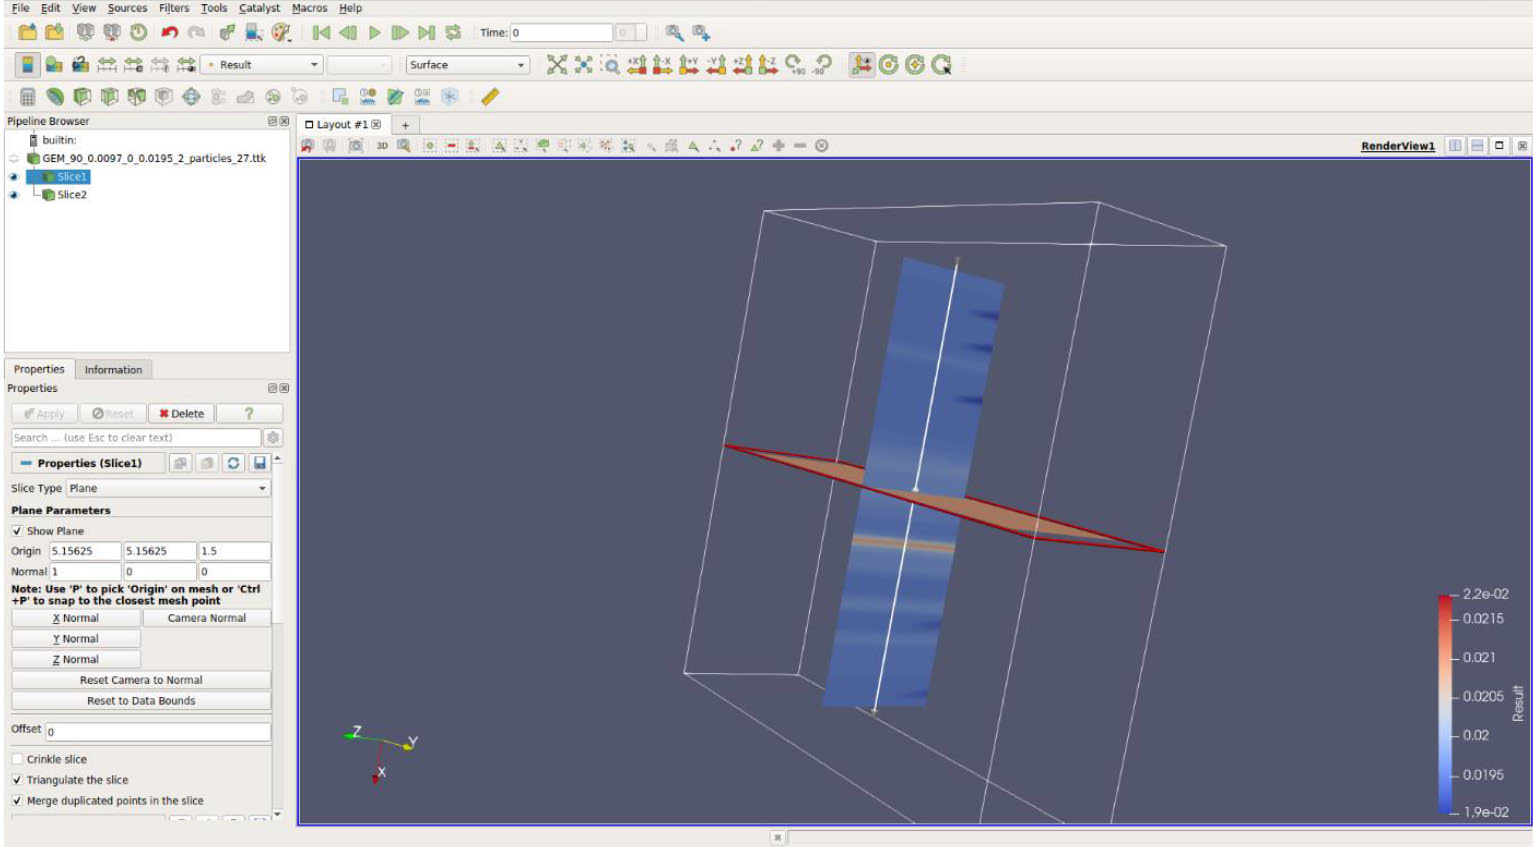The image size is (1533, 847).
Task: Click the Zoom to Data icon
Action: [x=584, y=65]
